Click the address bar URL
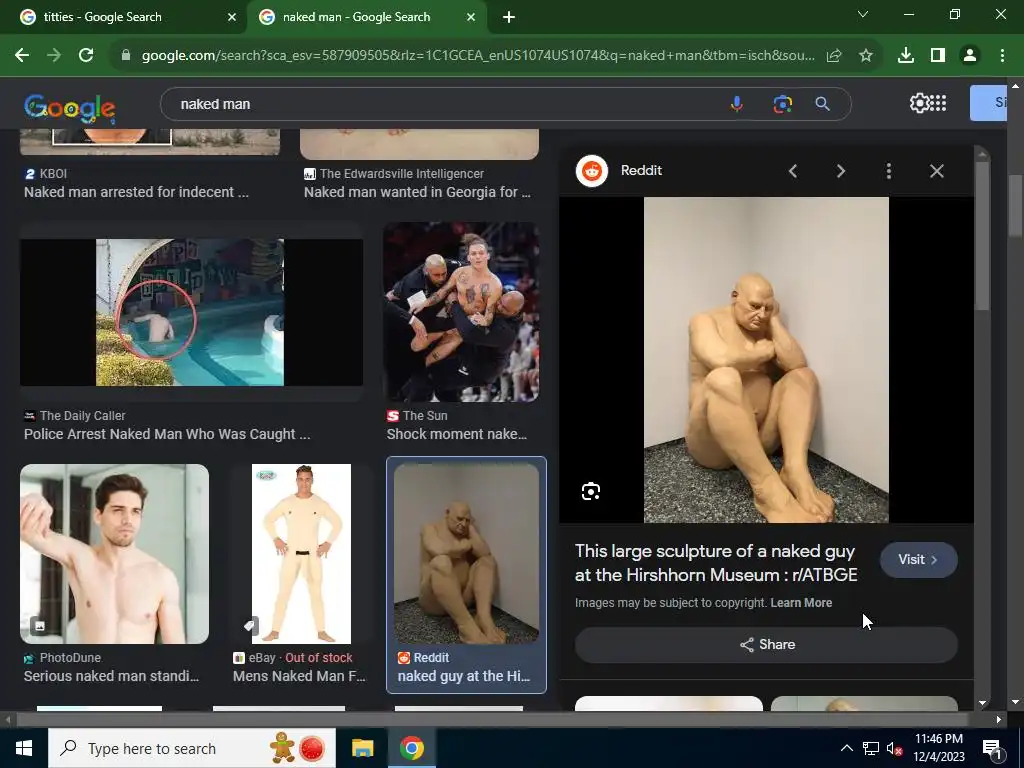This screenshot has height=768, width=1024. (478, 56)
